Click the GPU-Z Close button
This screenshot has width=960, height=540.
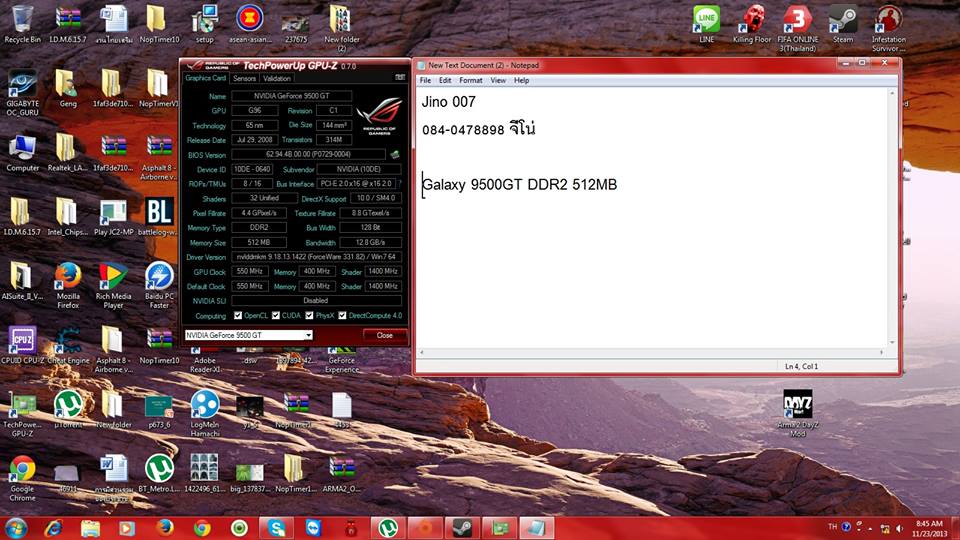(x=384, y=335)
